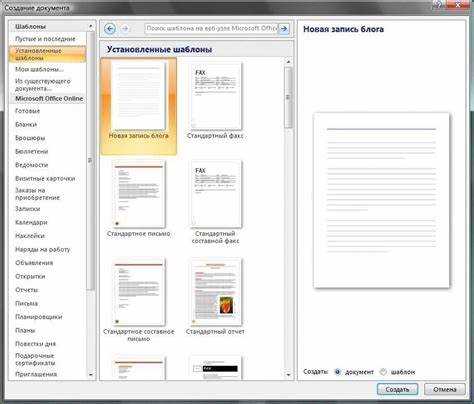Open the Календари online category
474x404 pixels.
[x=31, y=222]
